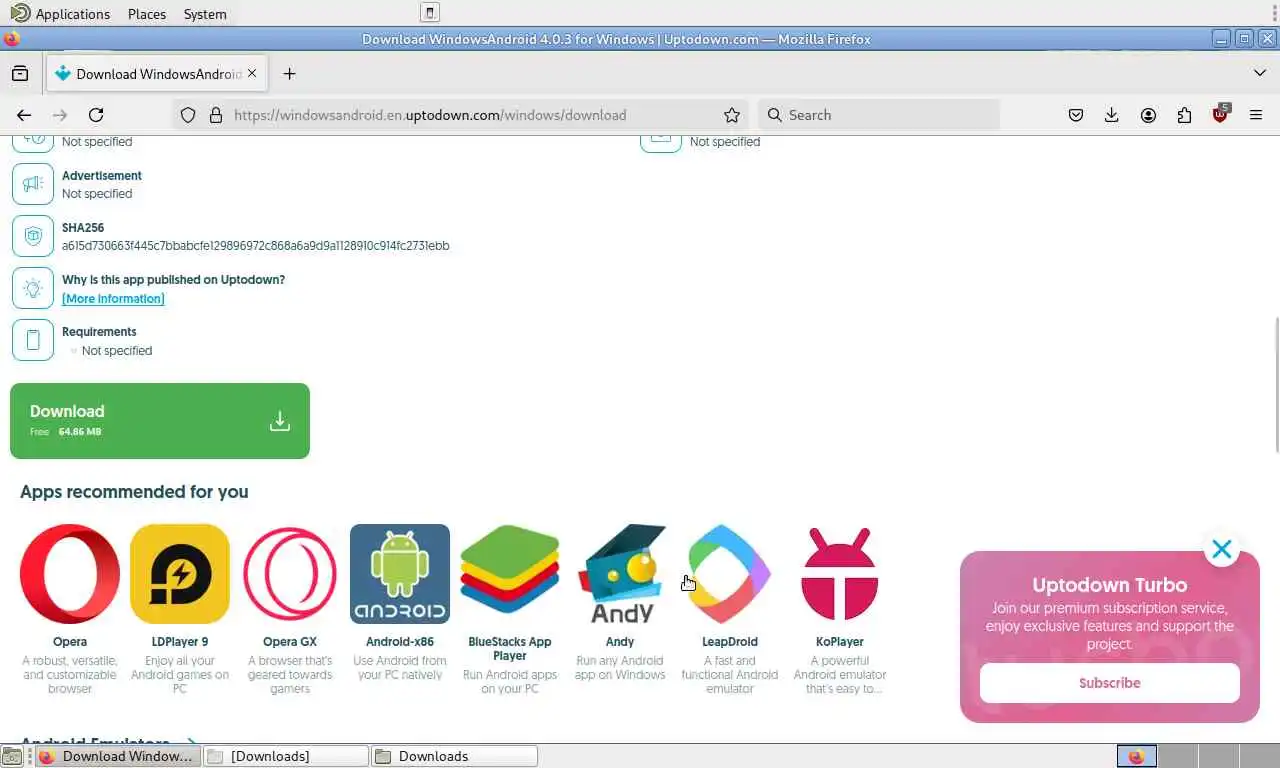
Task: Open the System menu
Action: [205, 14]
